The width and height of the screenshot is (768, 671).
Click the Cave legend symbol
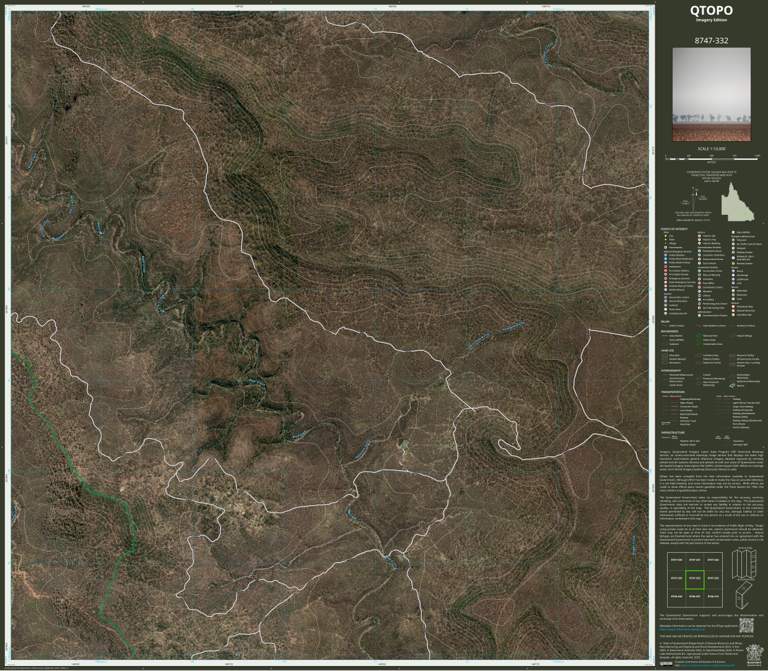pos(733,299)
